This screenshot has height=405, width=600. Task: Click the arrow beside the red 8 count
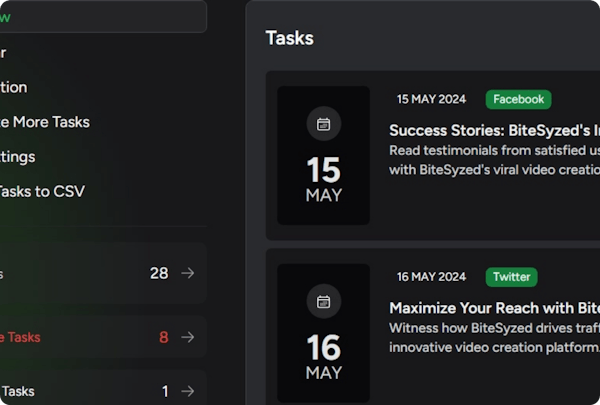[188, 337]
